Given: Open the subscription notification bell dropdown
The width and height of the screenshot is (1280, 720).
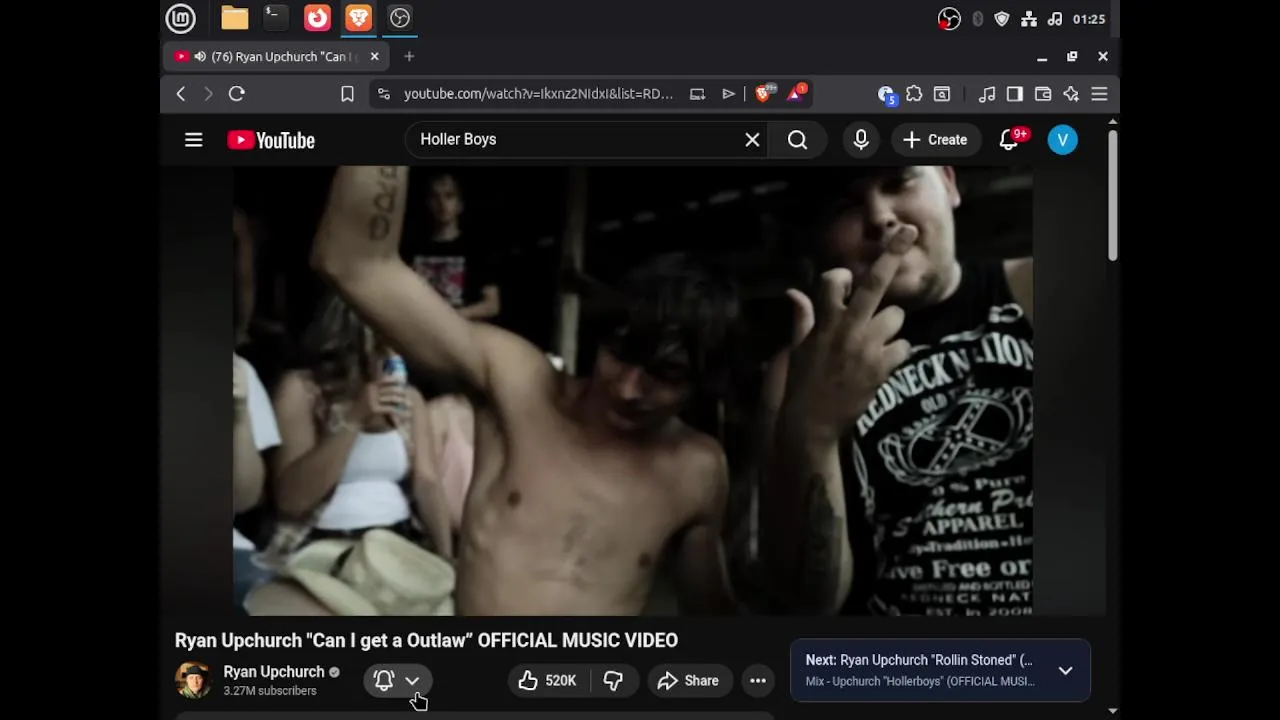Looking at the screenshot, I should [397, 681].
